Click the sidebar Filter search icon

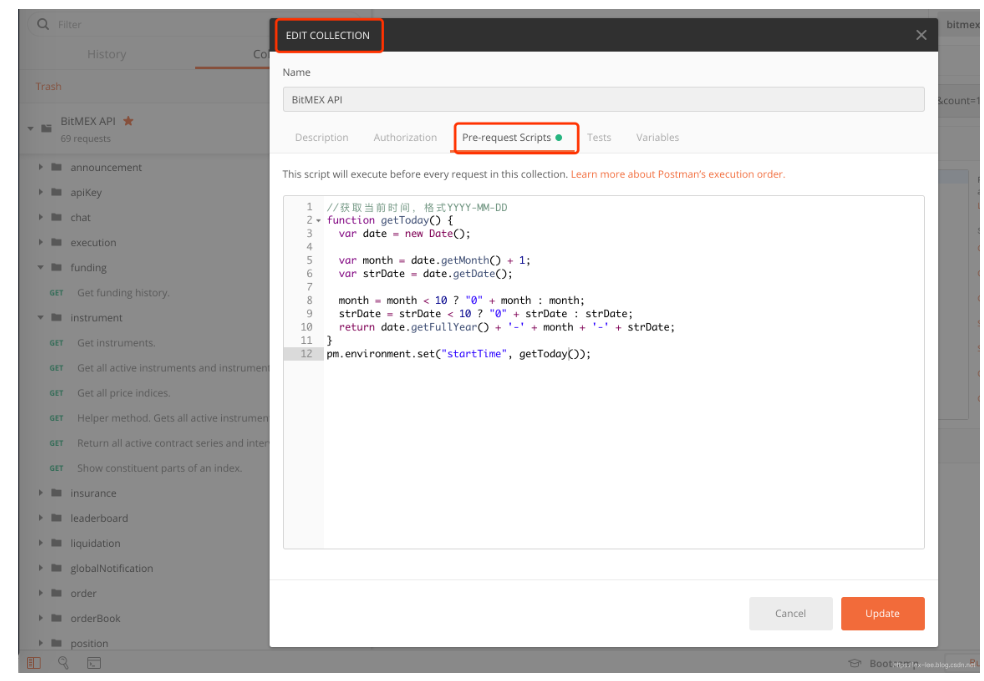point(43,24)
